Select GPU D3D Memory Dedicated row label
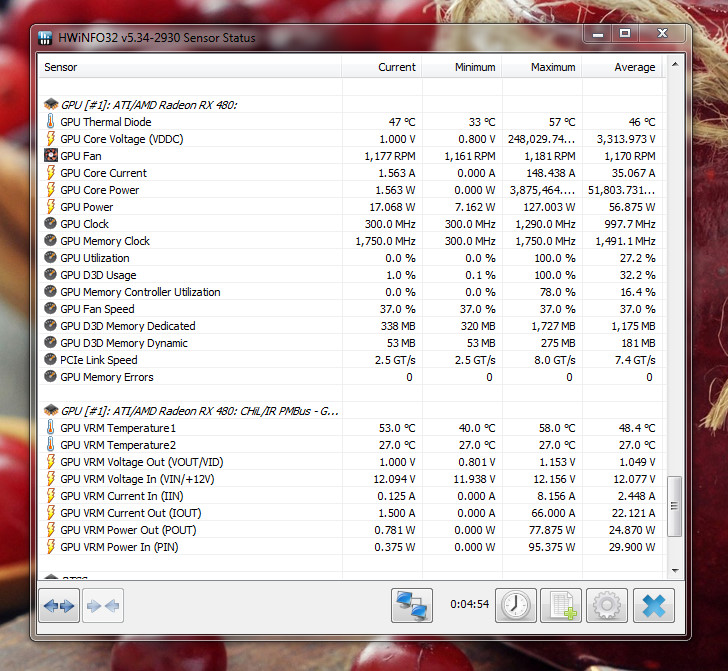Screen dimensions: 728x671 (128, 326)
